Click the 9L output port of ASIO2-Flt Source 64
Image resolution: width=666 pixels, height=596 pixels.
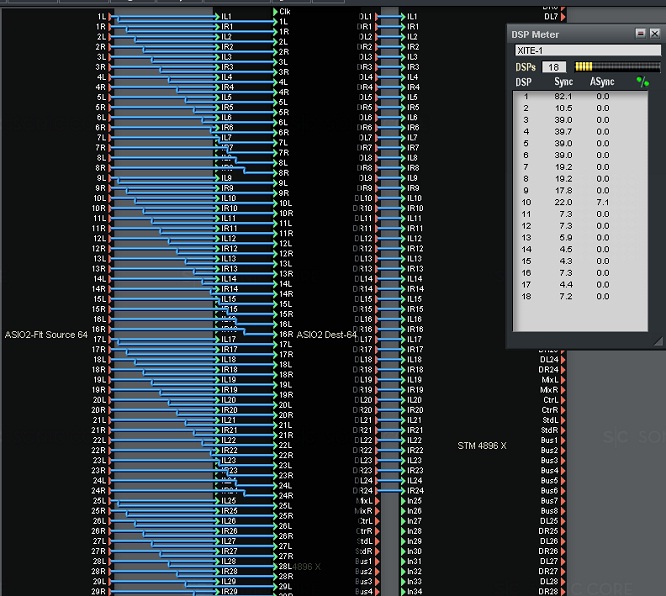(x=110, y=178)
